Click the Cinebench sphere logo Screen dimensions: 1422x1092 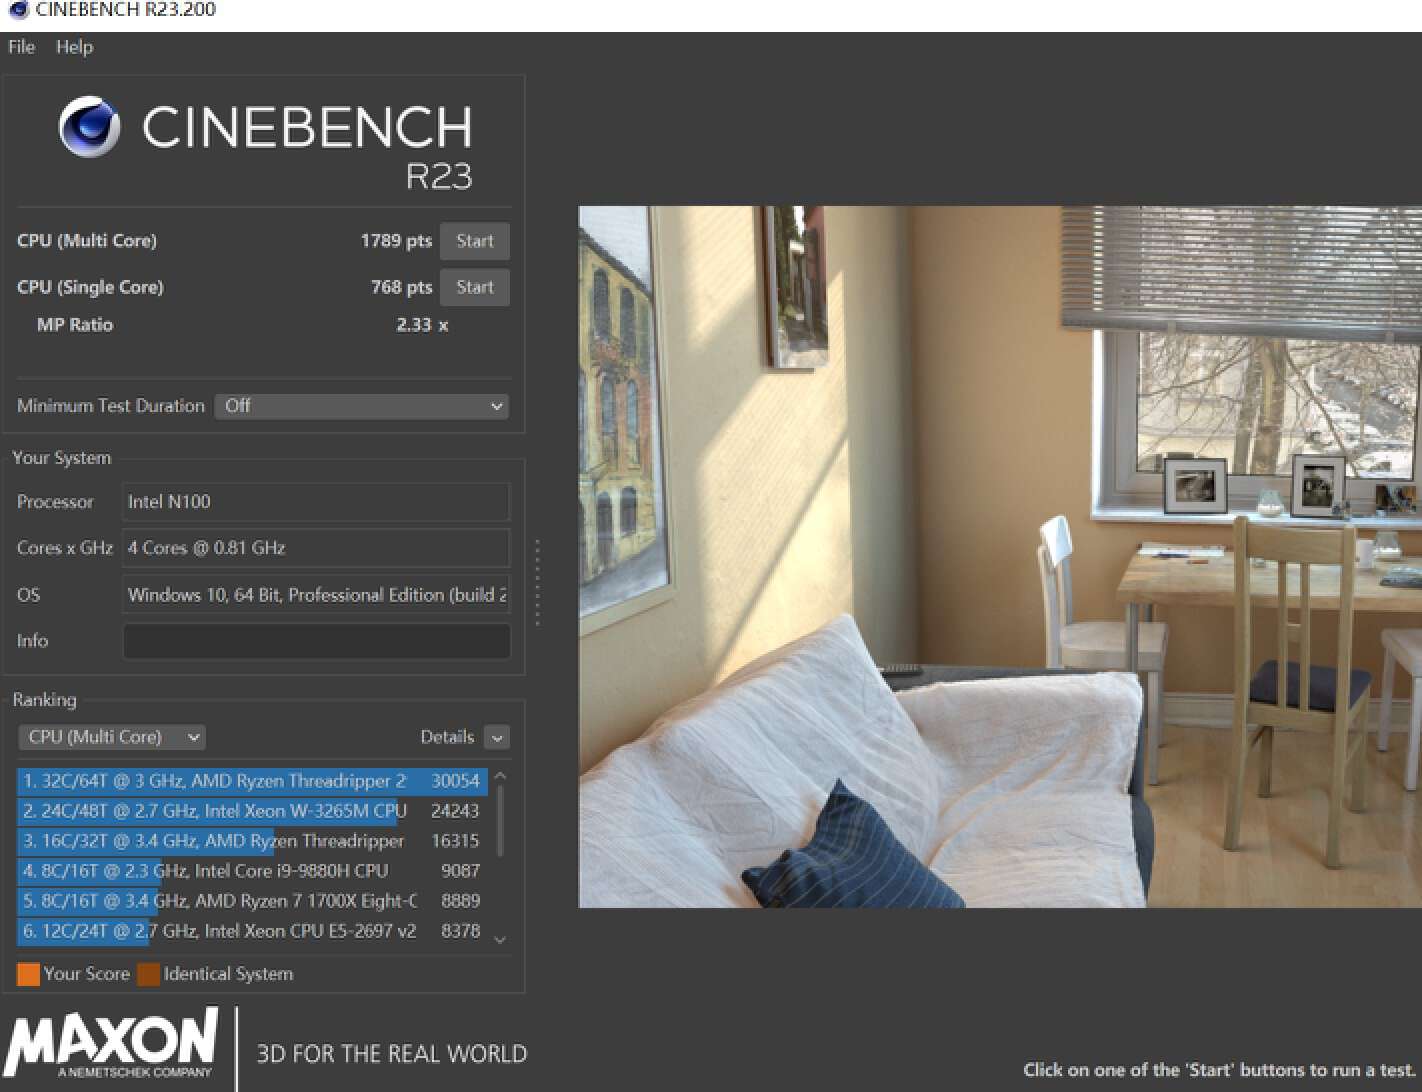[89, 127]
